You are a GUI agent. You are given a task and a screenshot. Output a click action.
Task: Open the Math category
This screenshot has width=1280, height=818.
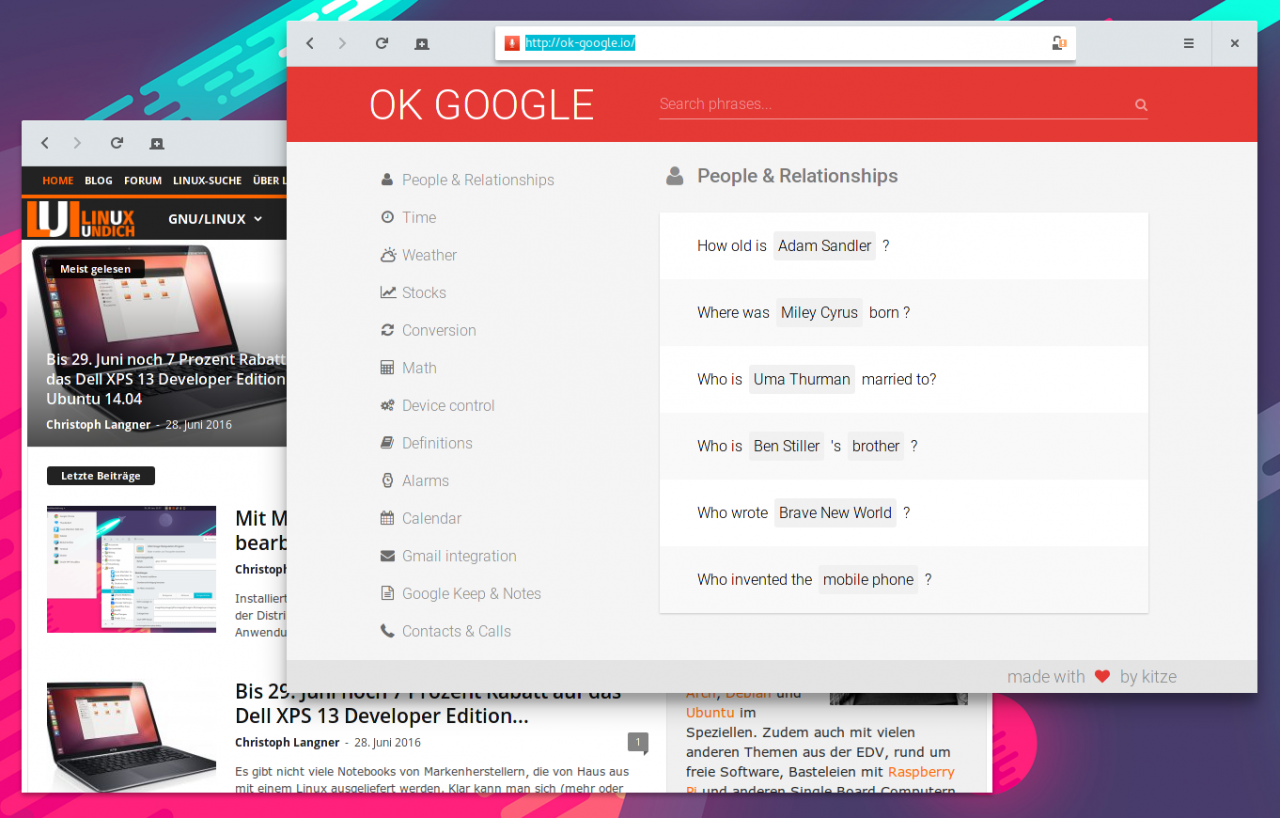point(419,368)
